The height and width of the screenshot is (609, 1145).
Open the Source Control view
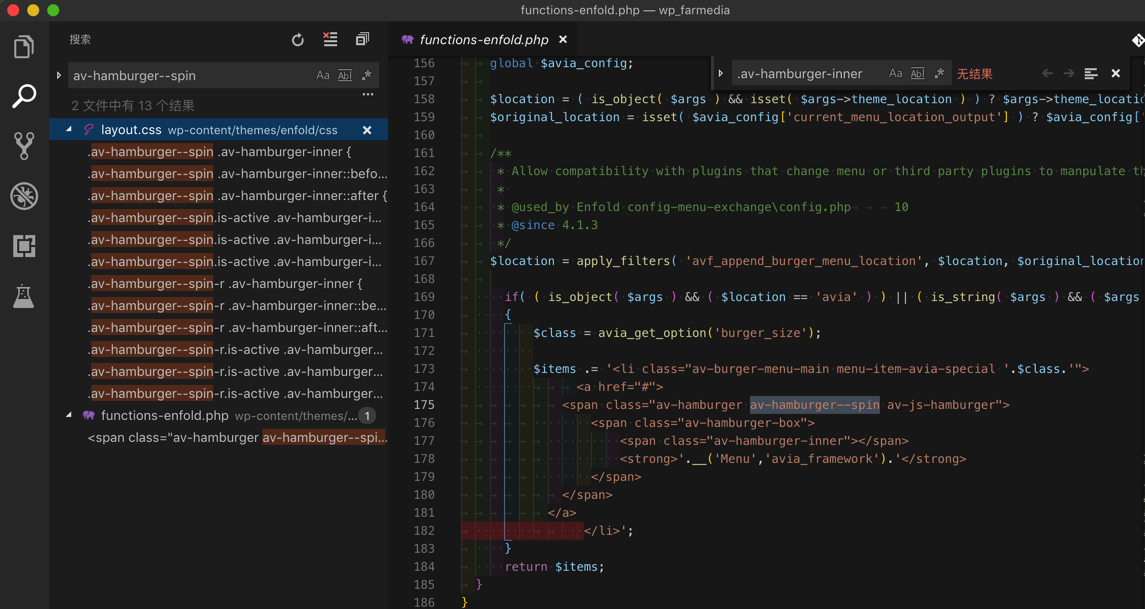(x=24, y=146)
